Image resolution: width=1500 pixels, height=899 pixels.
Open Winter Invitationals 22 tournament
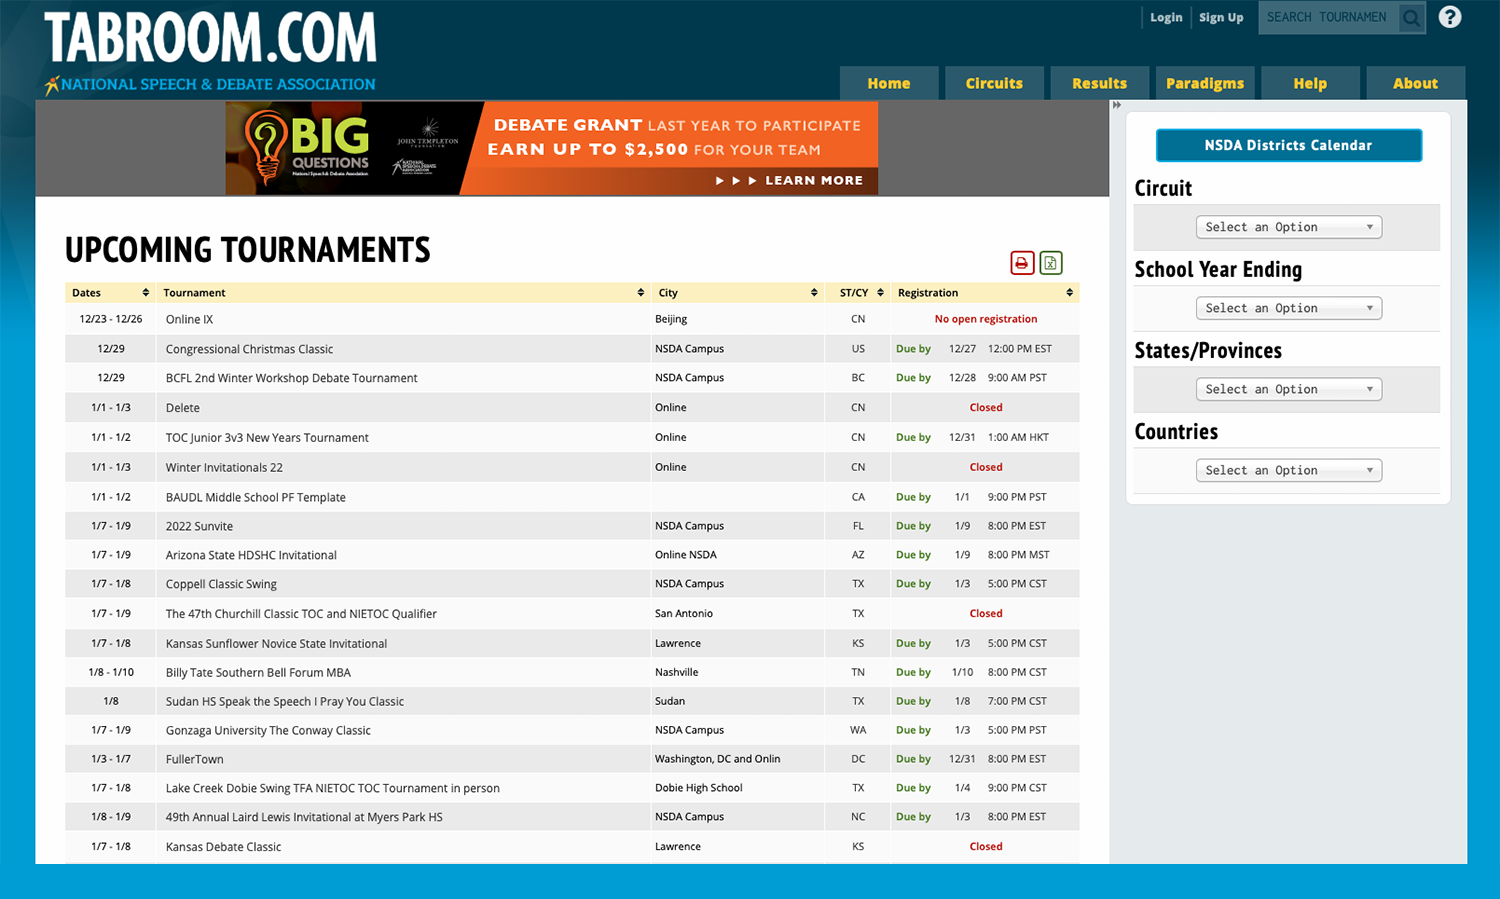pos(224,467)
